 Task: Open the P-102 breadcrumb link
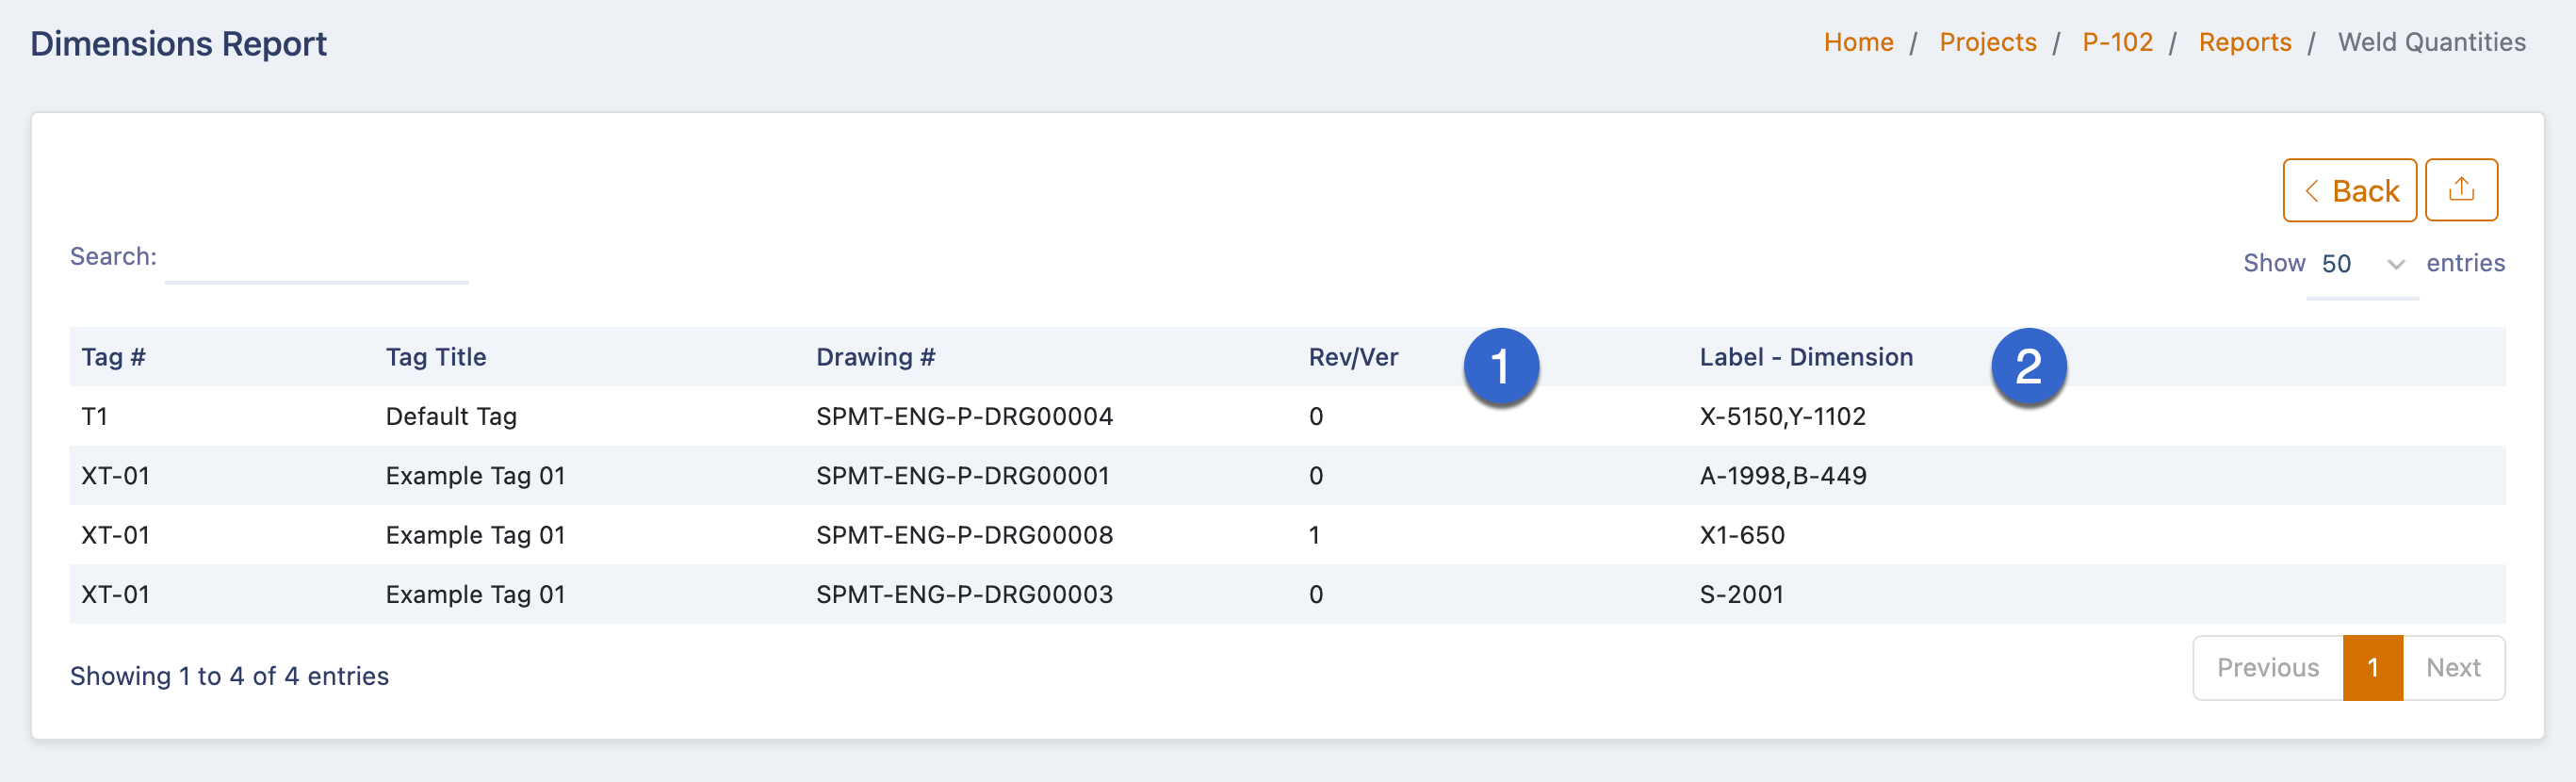(x=2117, y=42)
